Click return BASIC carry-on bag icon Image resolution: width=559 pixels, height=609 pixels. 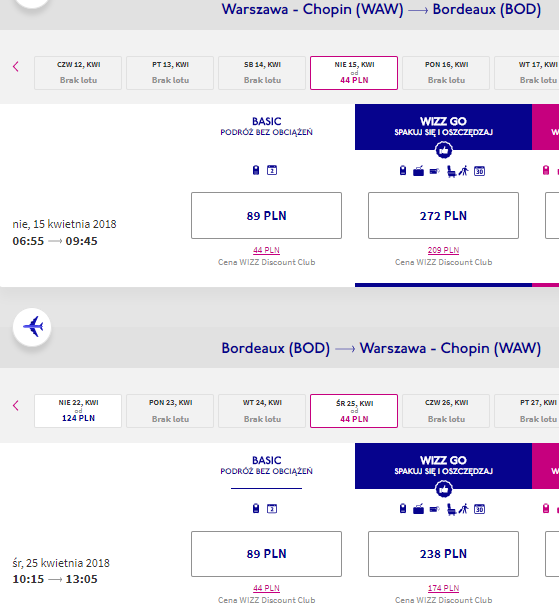pos(256,508)
